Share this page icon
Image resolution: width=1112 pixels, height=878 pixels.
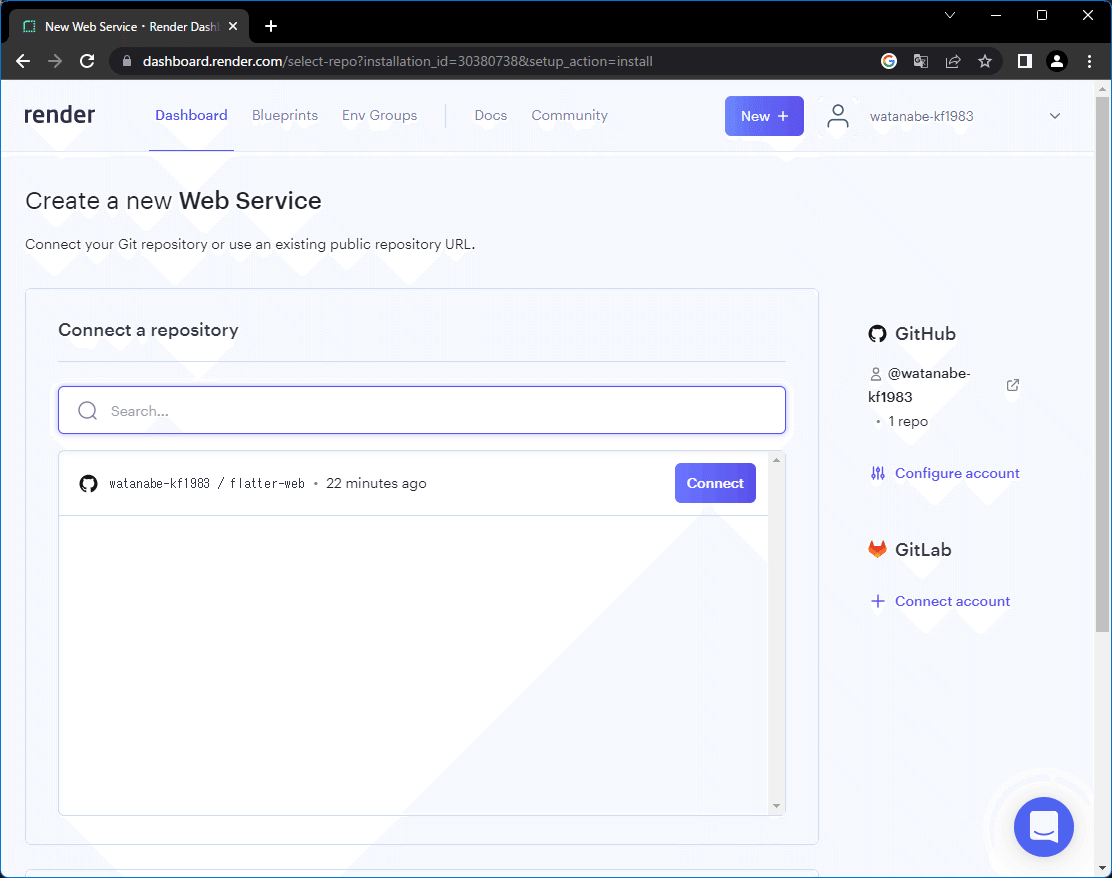click(x=952, y=61)
